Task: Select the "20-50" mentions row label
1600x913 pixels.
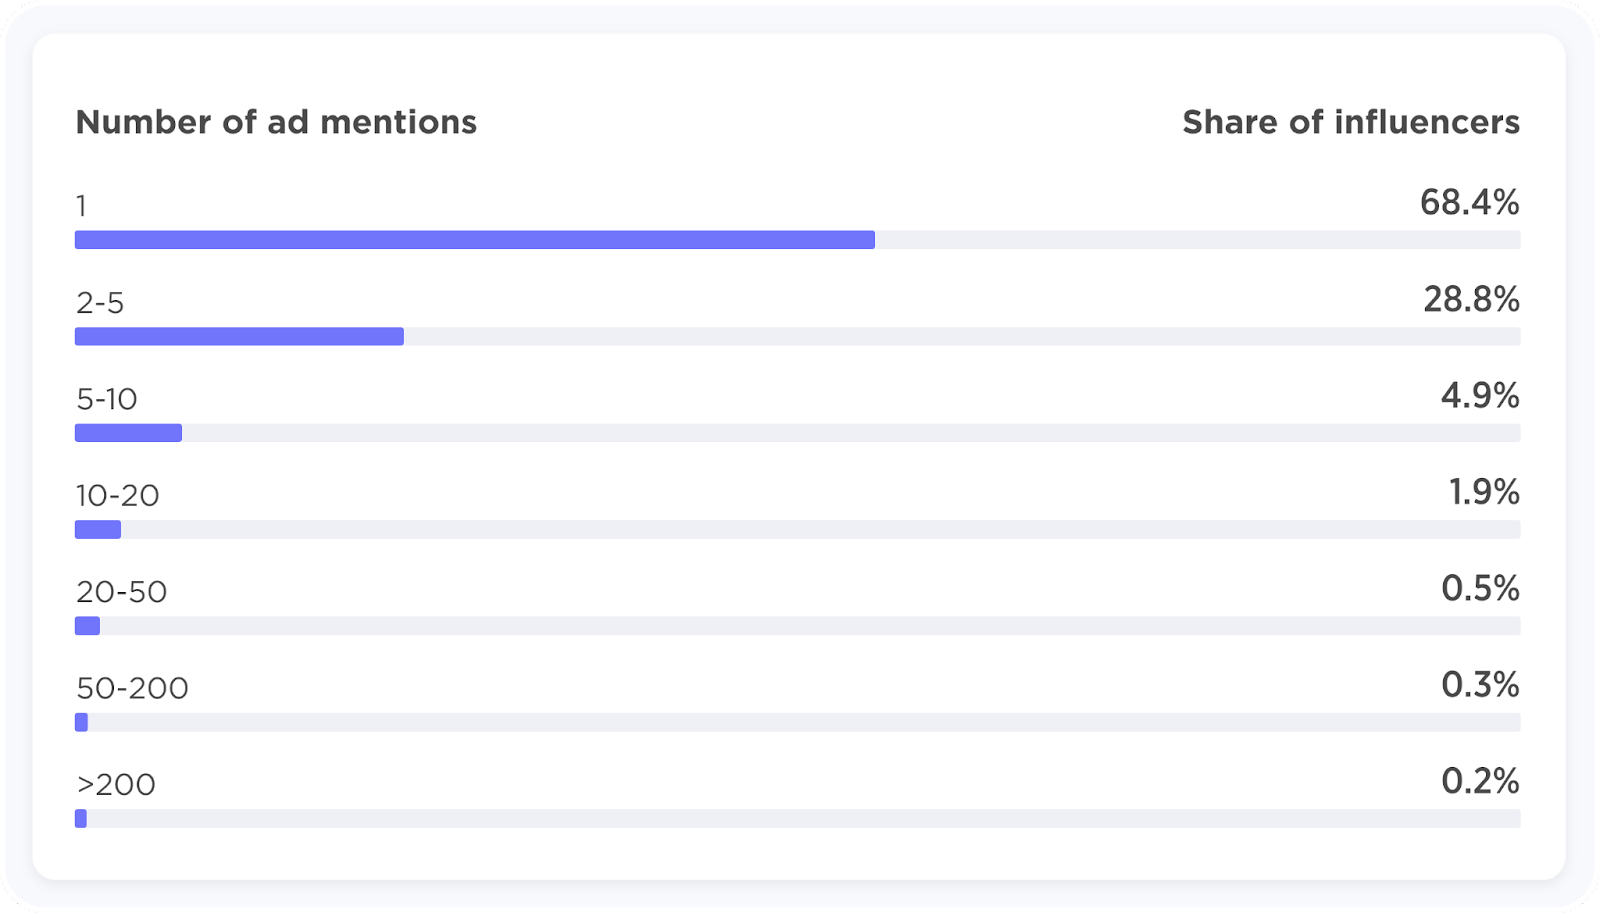Action: (121, 592)
